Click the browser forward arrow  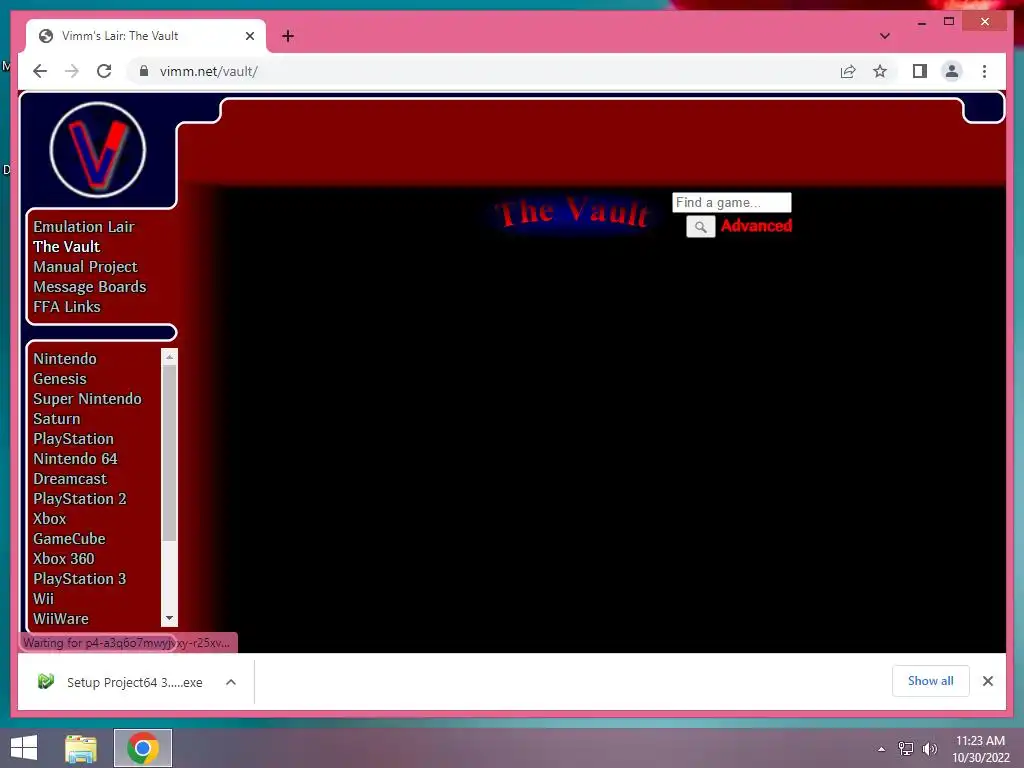click(x=72, y=71)
